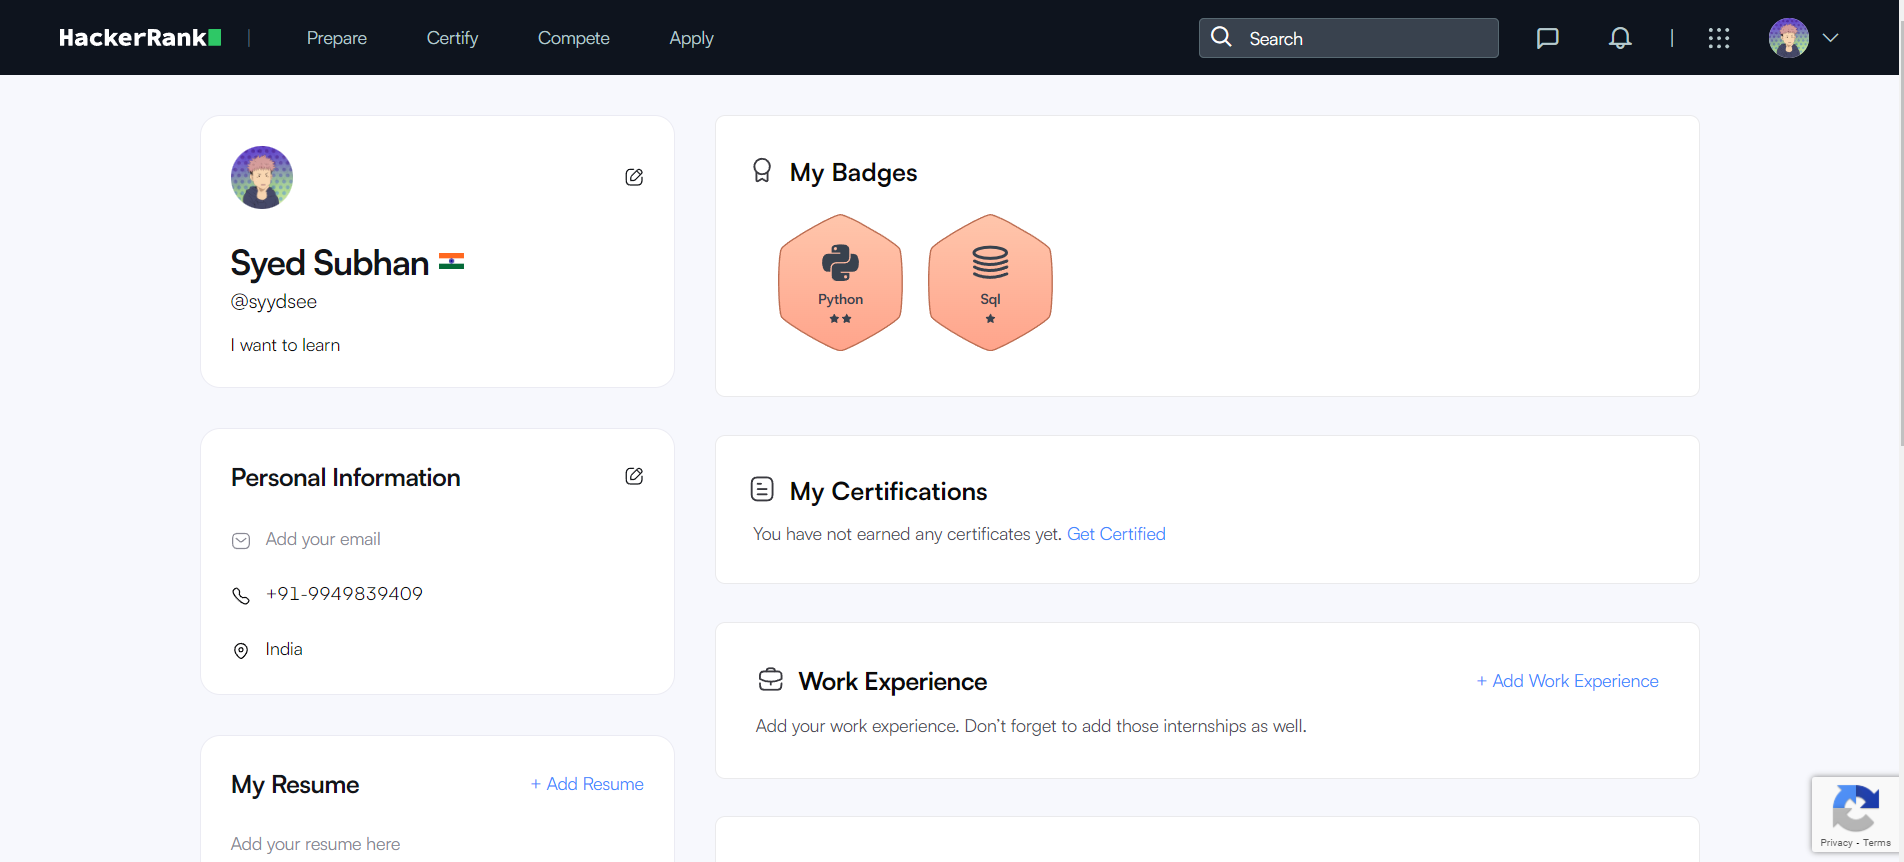Click the My Badges ribbon icon
The height and width of the screenshot is (862, 1904).
pos(762,171)
